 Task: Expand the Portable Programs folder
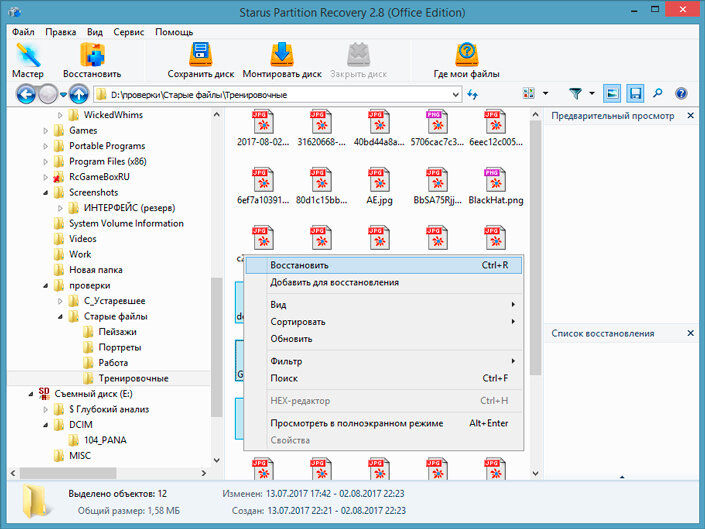click(x=45, y=146)
